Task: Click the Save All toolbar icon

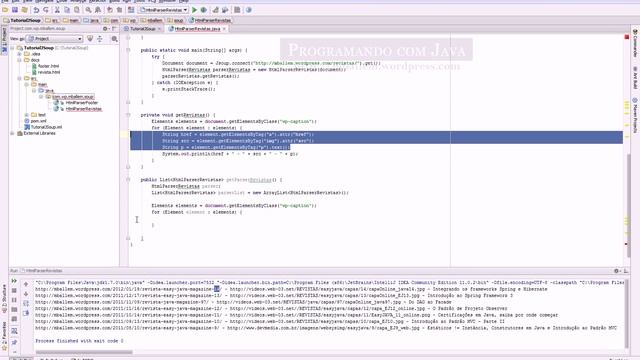Action: [x=15, y=10]
